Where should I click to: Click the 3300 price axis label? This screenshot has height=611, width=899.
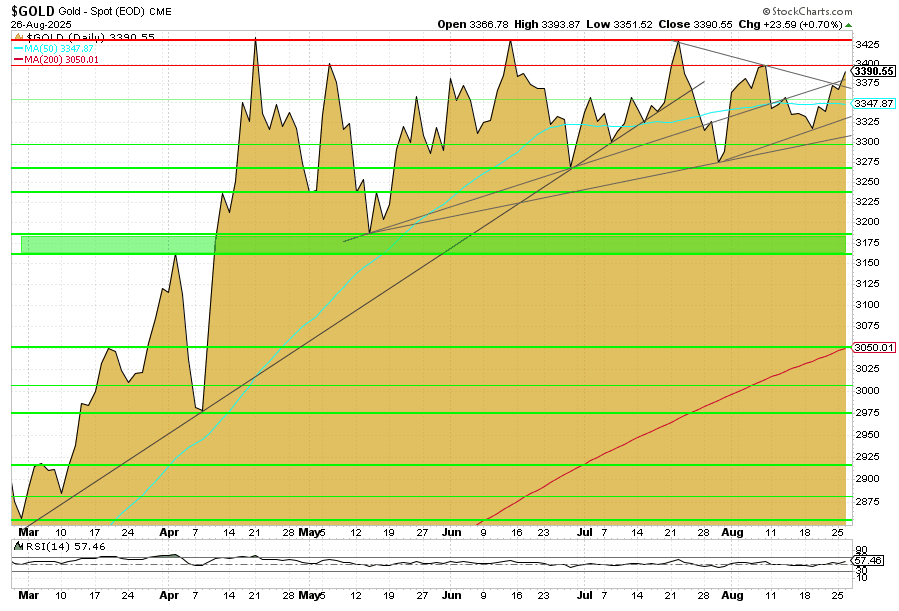(867, 142)
